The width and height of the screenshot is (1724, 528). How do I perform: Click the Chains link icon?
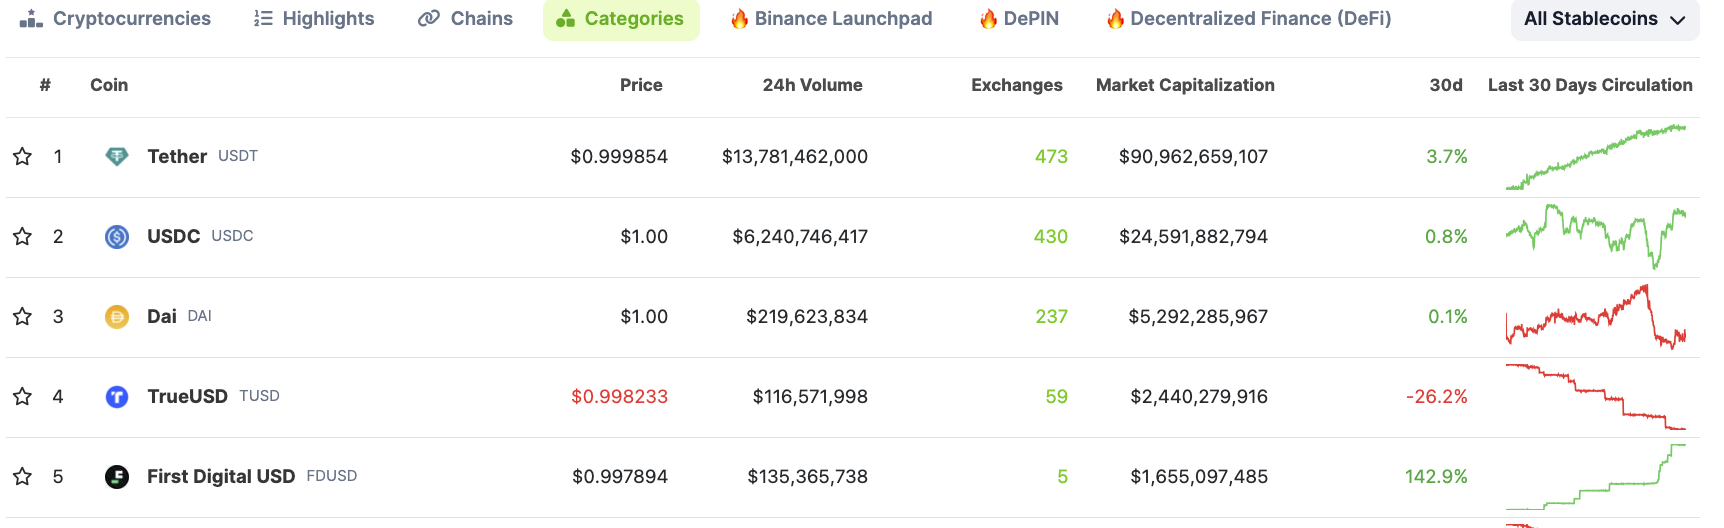click(x=429, y=18)
